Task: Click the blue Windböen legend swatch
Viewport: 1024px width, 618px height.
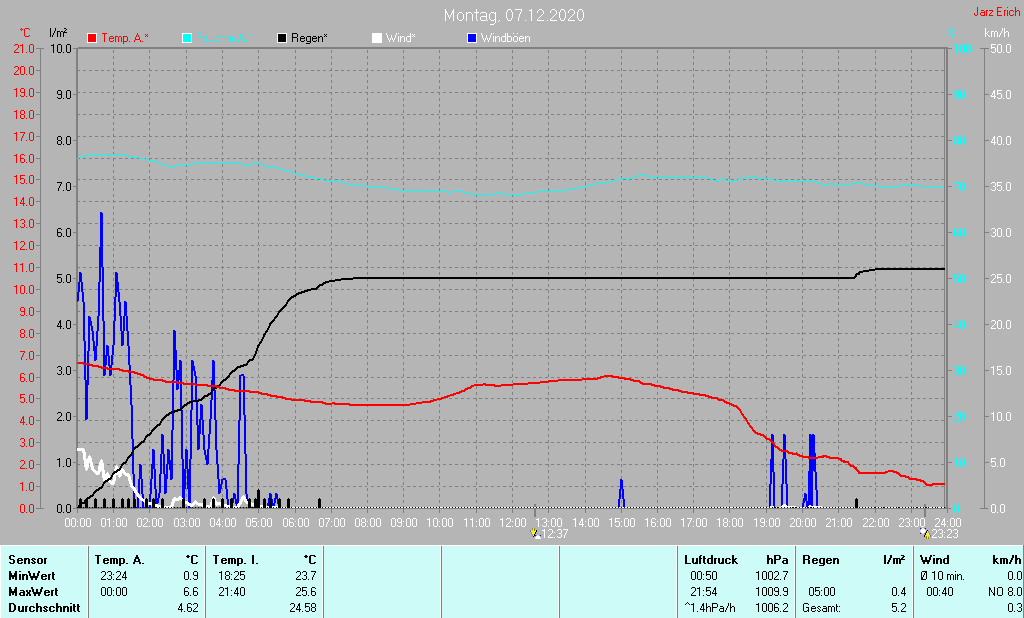Action: pos(472,39)
